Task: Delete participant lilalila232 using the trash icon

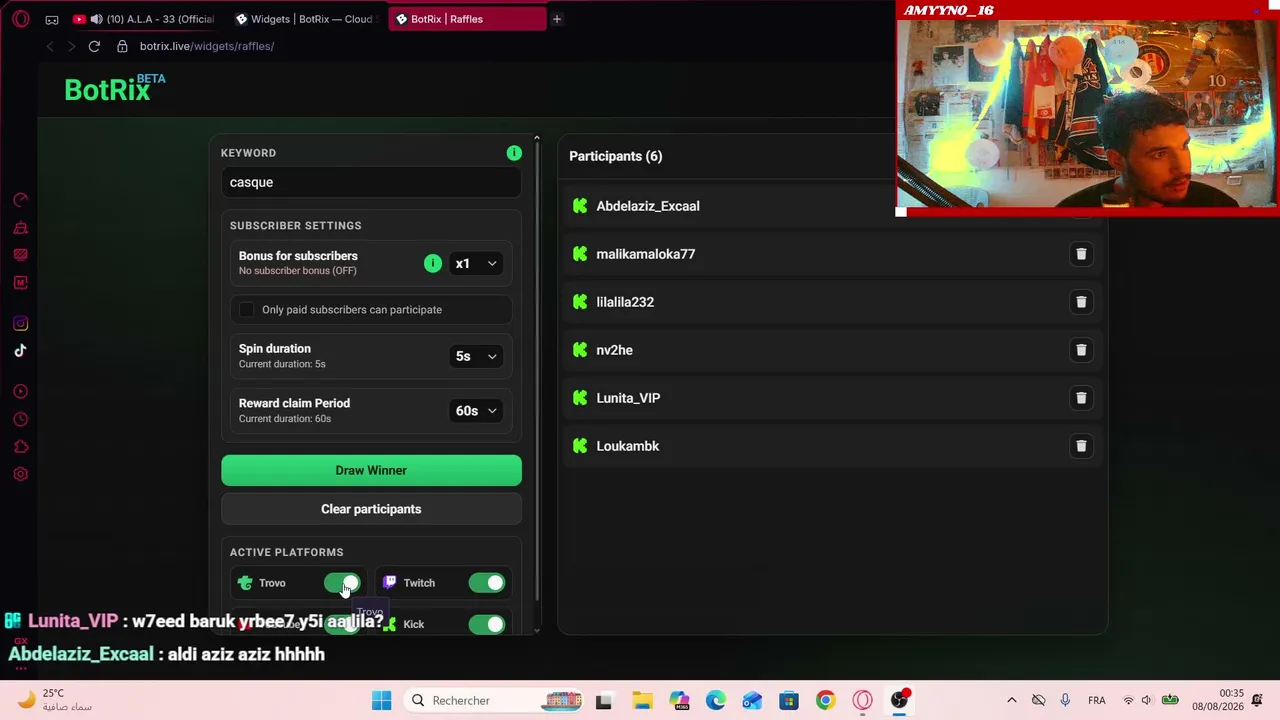Action: point(1081,302)
